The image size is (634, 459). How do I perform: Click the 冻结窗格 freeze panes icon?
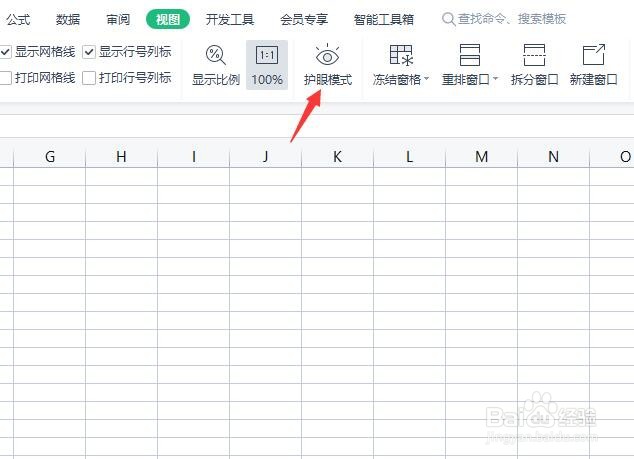click(401, 55)
